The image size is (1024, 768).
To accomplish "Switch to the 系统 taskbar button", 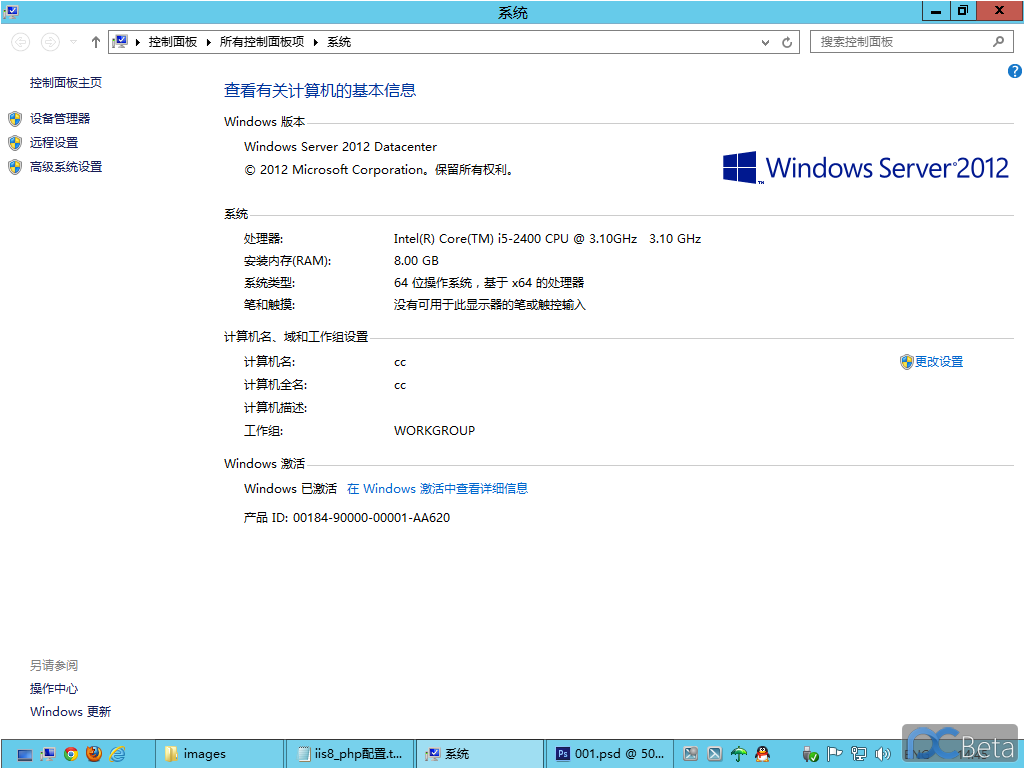I will click(479, 754).
